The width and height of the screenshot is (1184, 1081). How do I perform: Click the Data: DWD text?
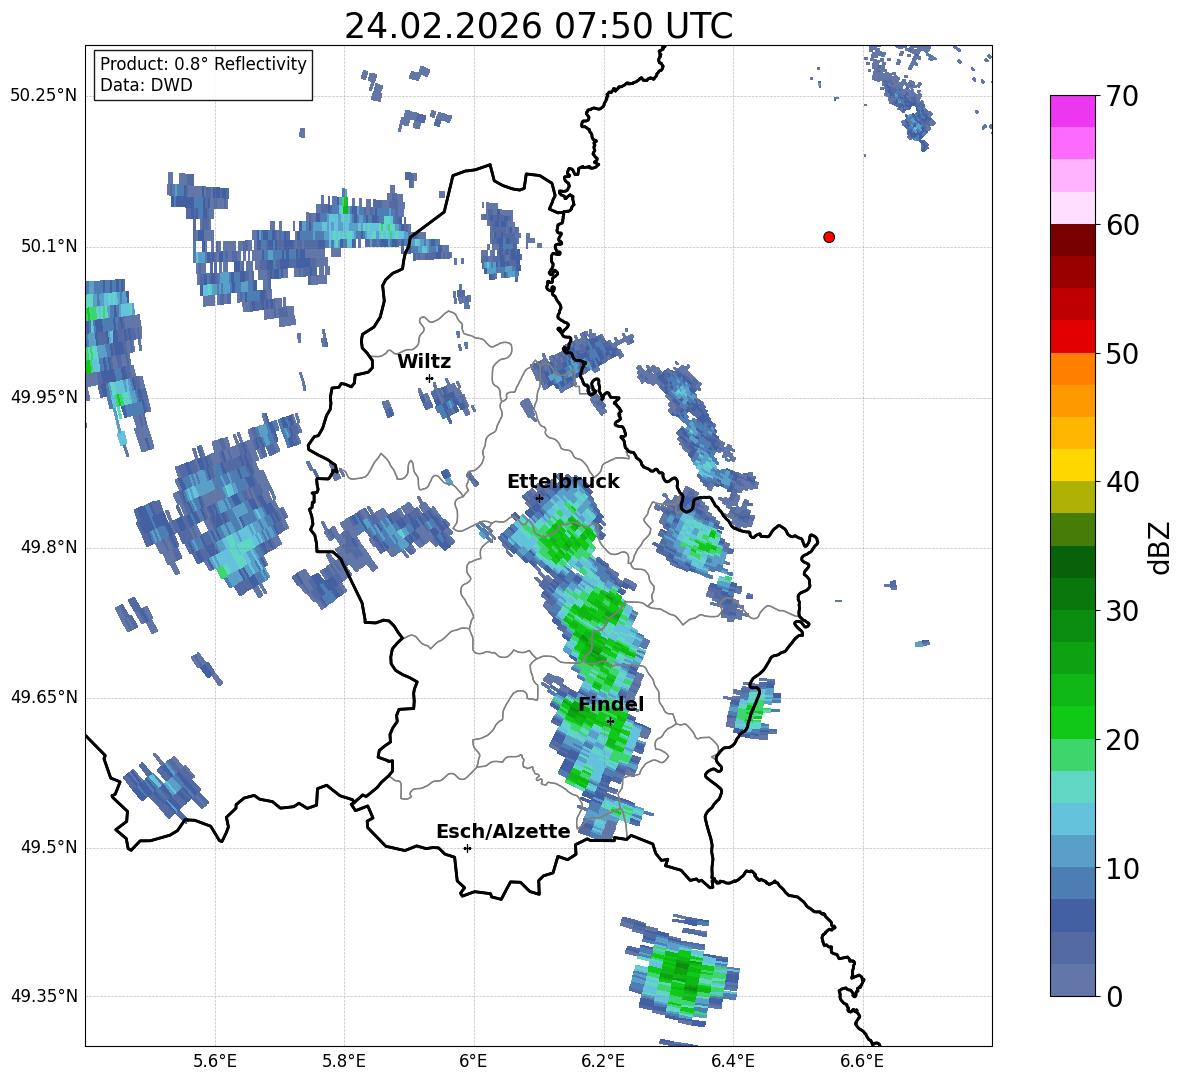pos(146,85)
